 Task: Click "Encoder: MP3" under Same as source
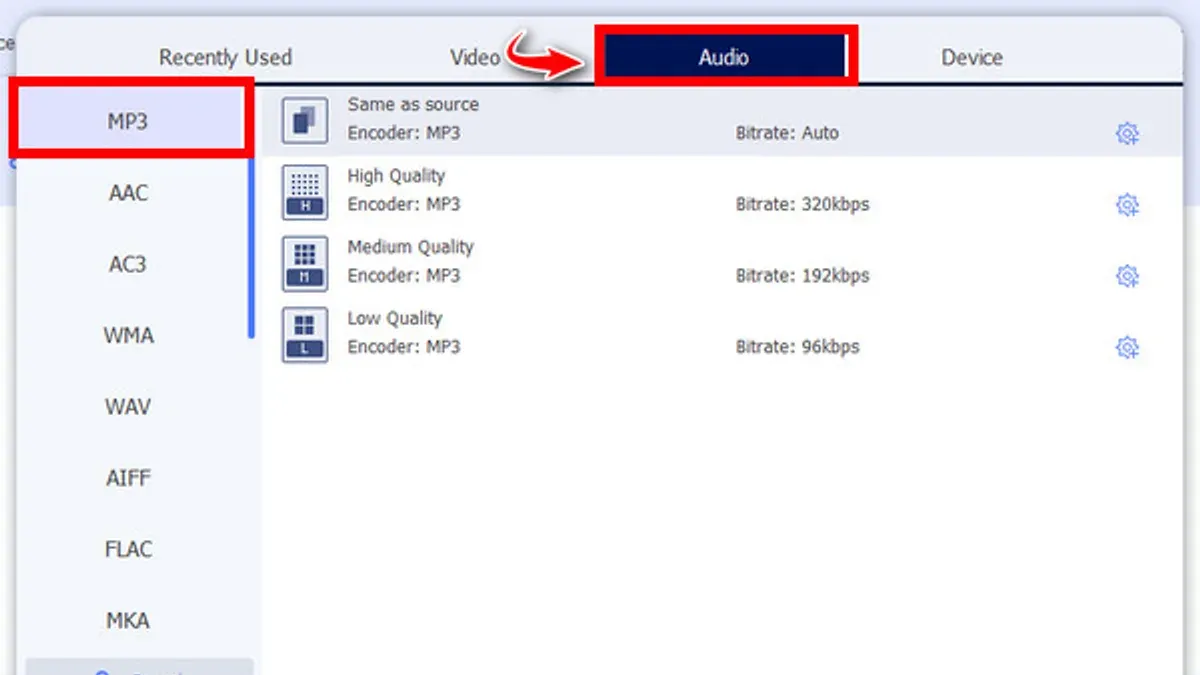click(x=404, y=133)
